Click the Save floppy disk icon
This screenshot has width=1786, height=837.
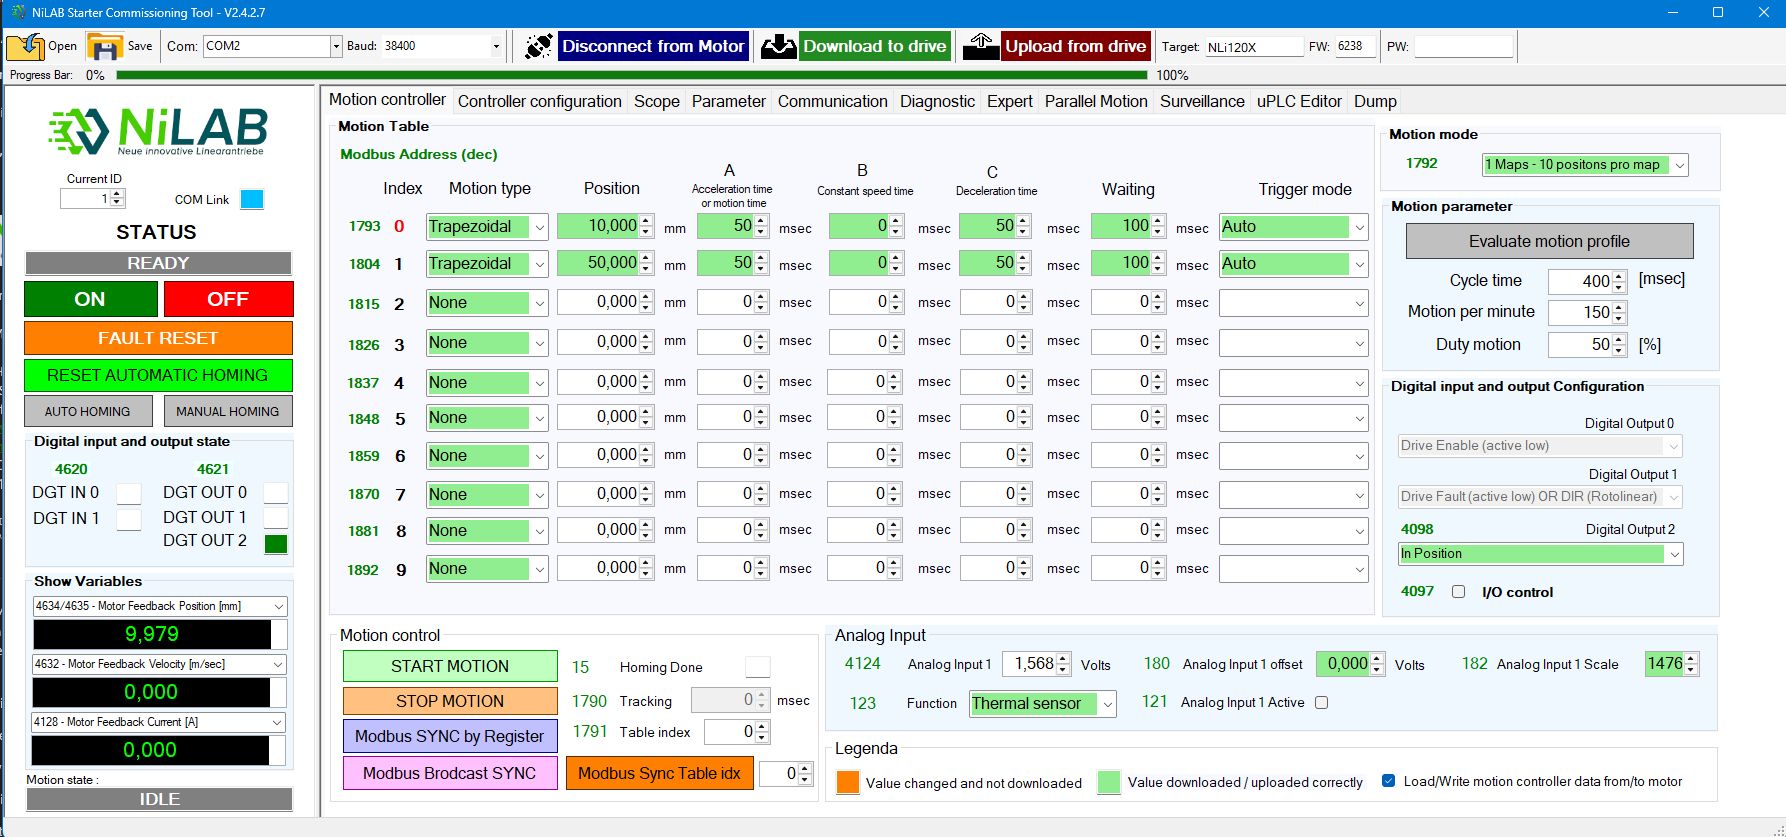click(104, 46)
